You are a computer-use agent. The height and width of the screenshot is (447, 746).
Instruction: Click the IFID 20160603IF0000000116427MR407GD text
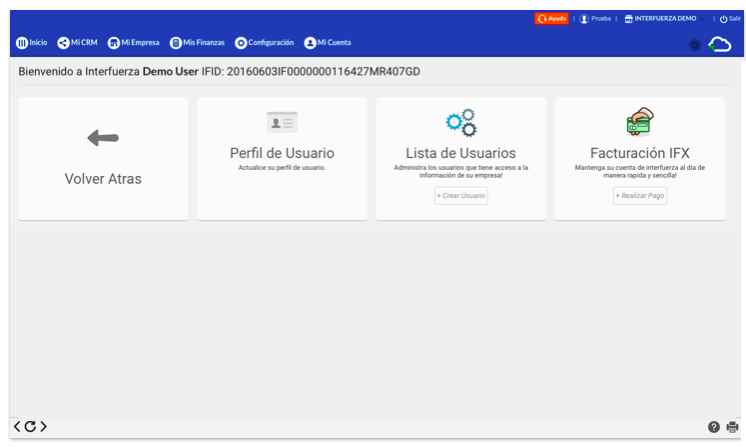(x=311, y=72)
